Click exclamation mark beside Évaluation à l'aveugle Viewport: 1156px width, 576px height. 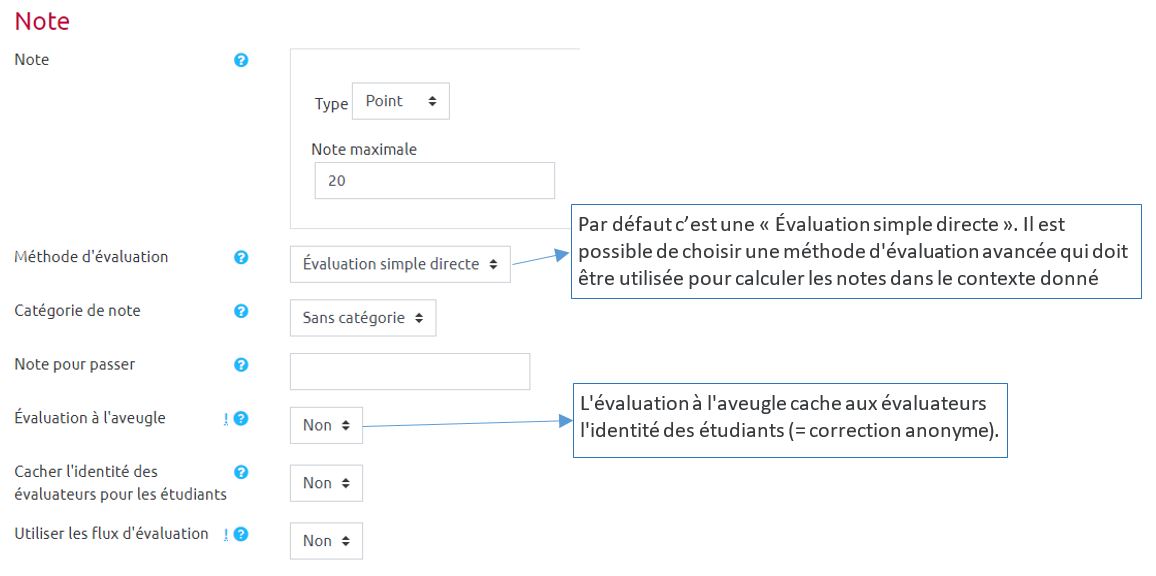click(227, 419)
